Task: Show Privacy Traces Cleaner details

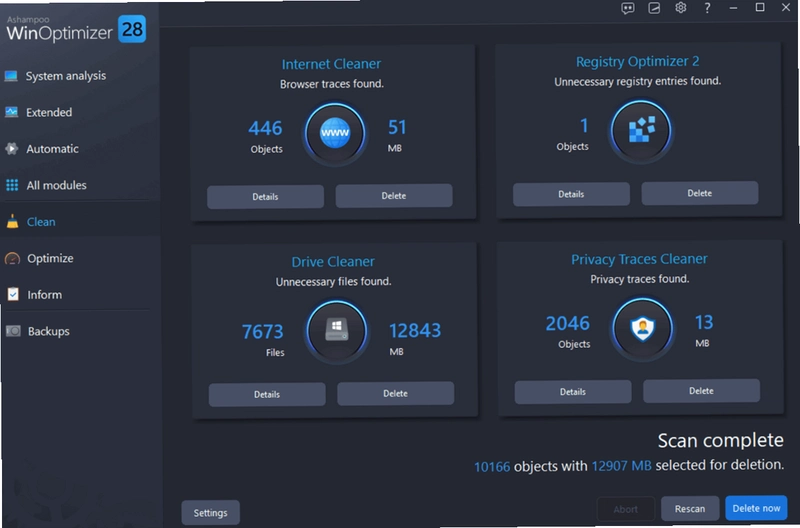Action: 572,392
